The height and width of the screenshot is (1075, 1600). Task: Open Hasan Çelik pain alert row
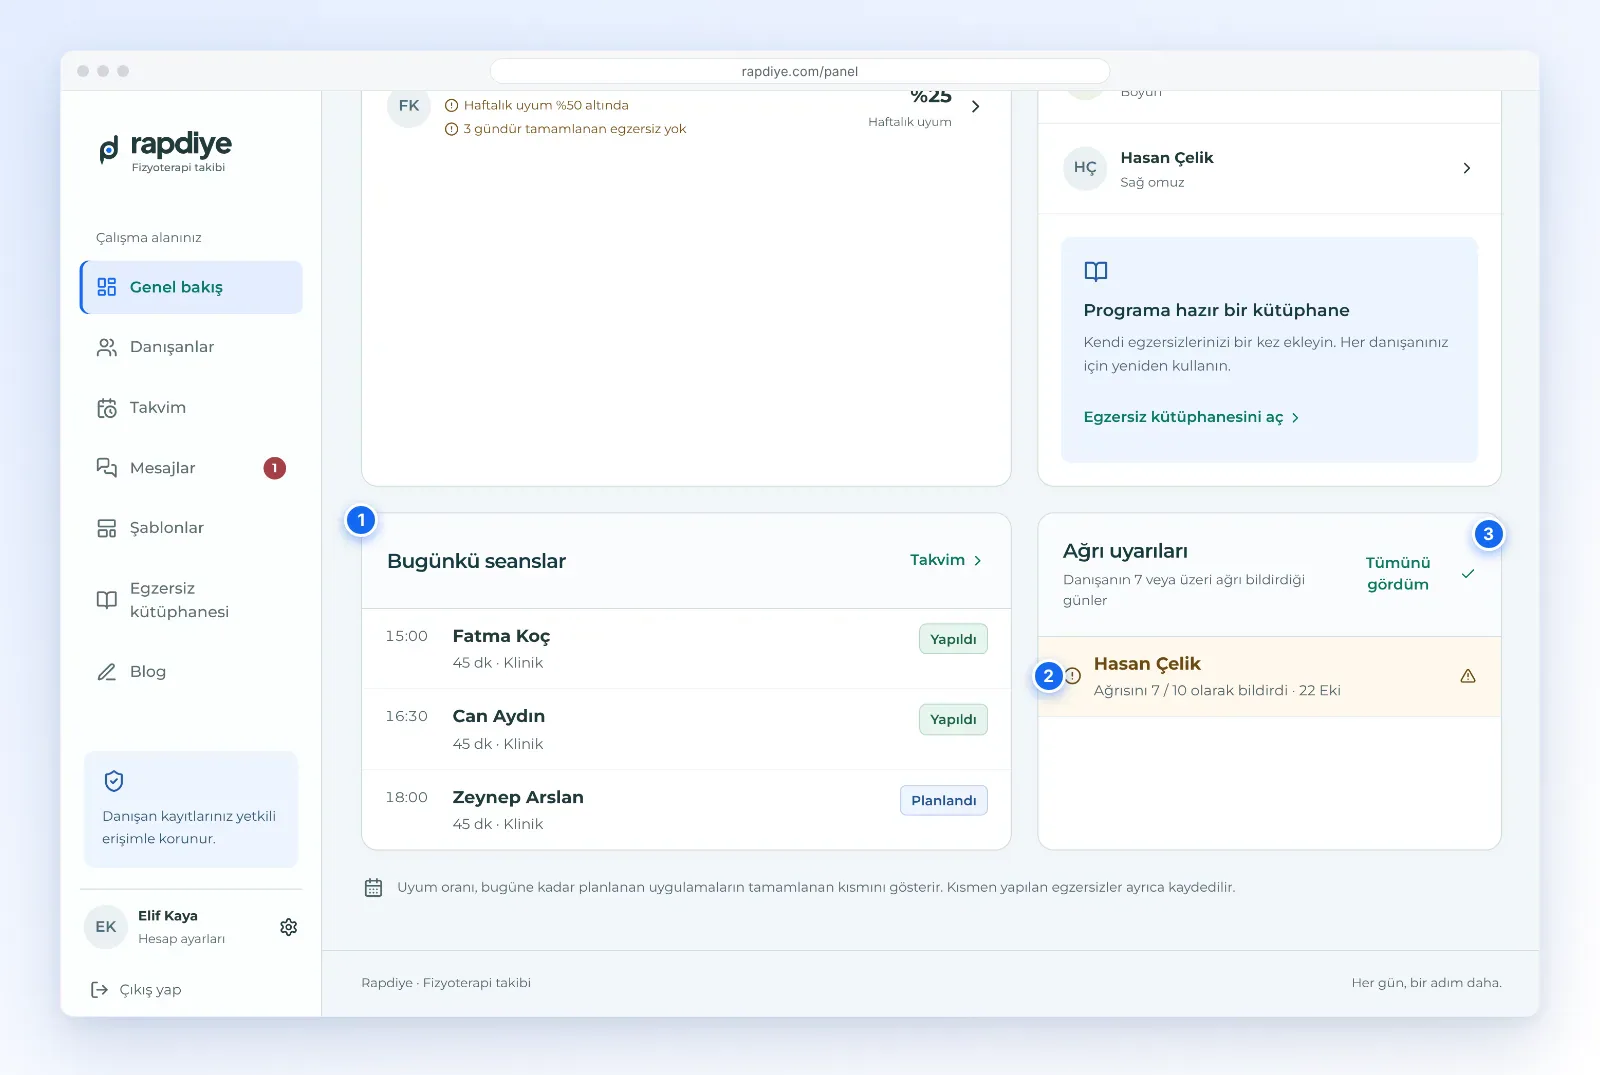click(x=1270, y=676)
